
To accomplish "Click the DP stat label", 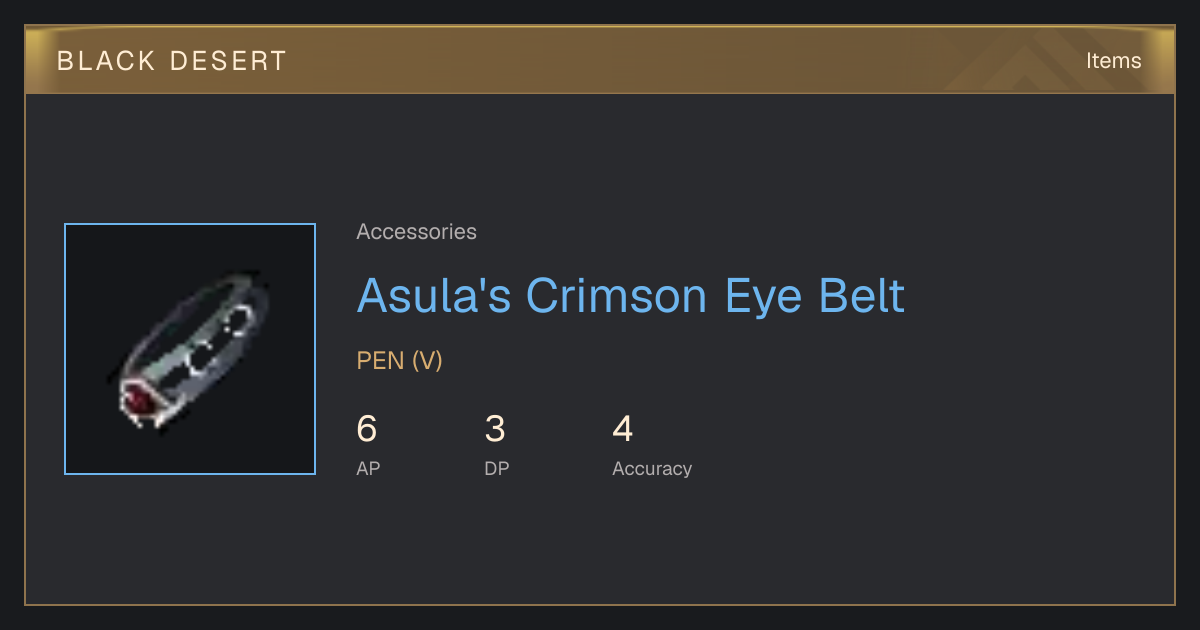I will click(x=497, y=468).
